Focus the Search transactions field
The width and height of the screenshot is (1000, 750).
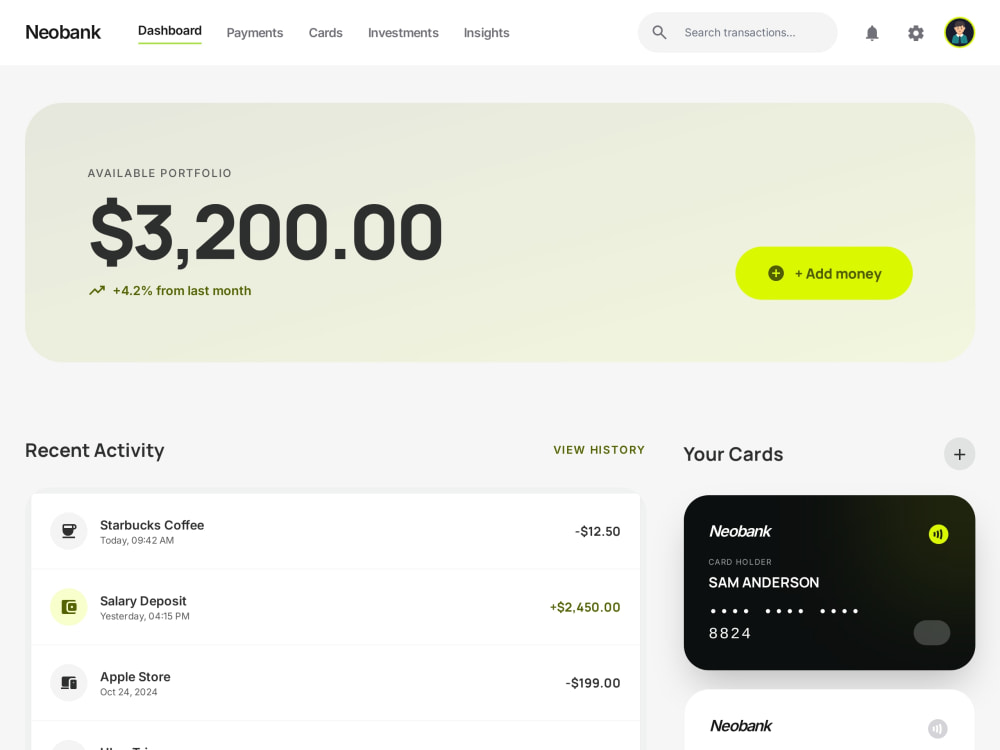tap(737, 33)
